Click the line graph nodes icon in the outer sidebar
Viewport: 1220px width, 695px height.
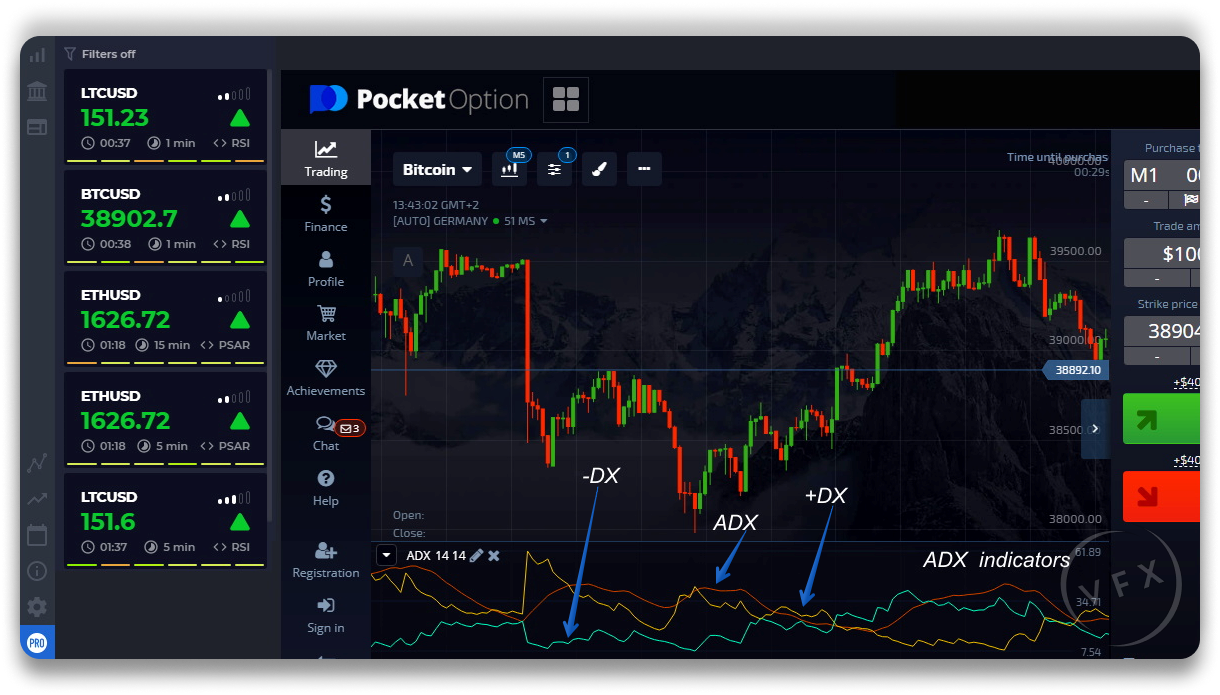coord(37,463)
